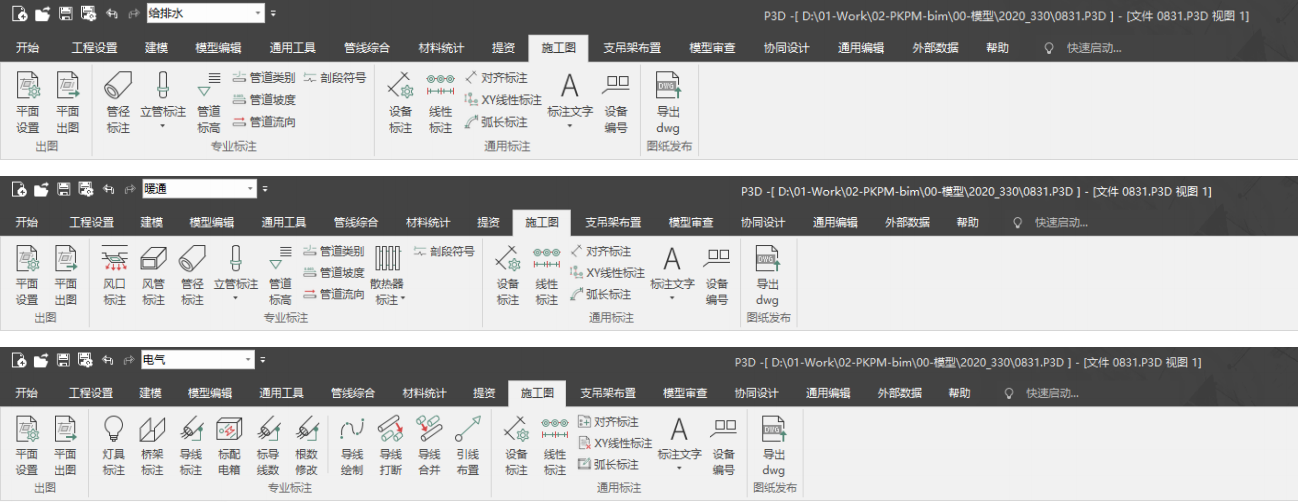This screenshot has width=1300, height=502.
Task: Click the save icon in the 给排水 title bar
Action: (65, 15)
